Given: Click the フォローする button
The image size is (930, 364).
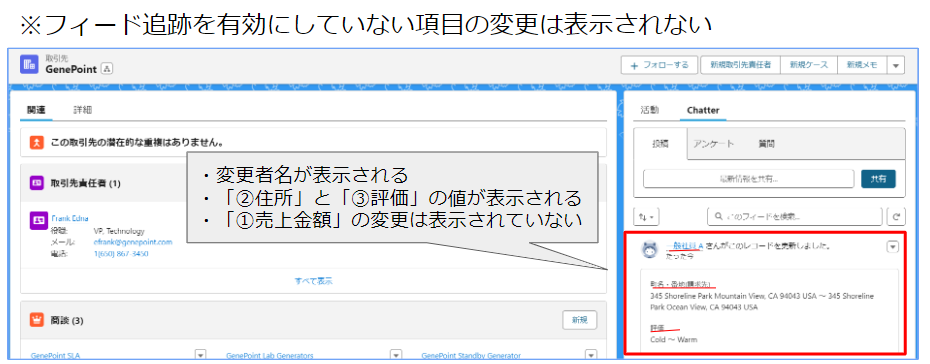Looking at the screenshot, I should point(660,65).
